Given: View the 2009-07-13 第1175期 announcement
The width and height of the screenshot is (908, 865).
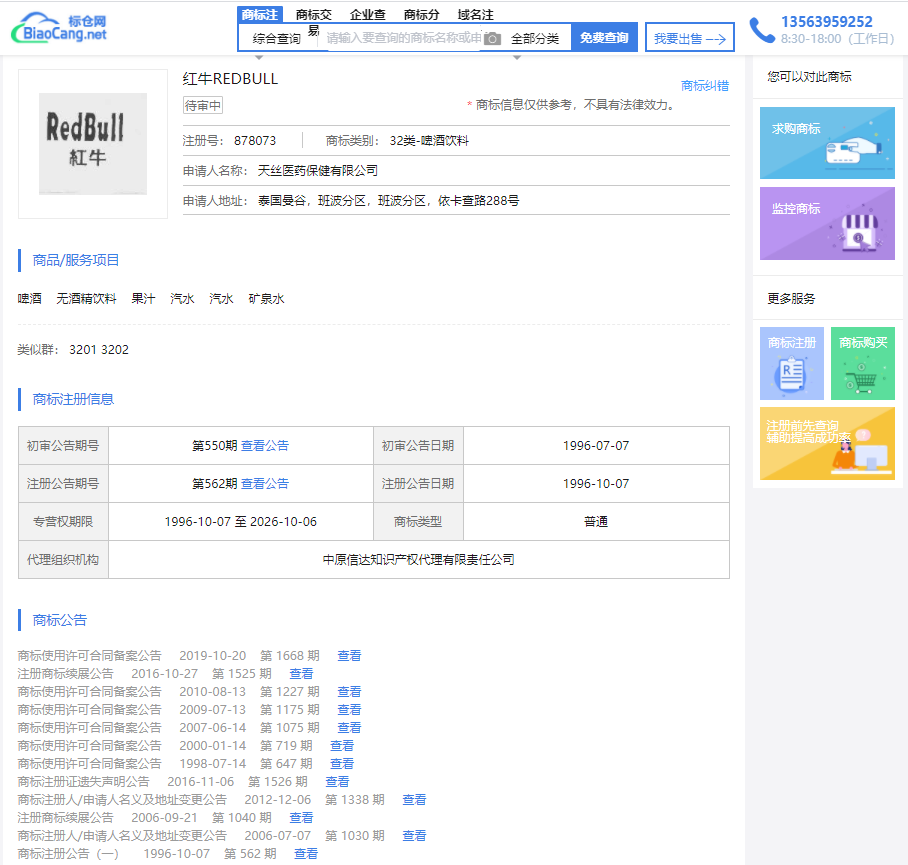Looking at the screenshot, I should point(349,710).
